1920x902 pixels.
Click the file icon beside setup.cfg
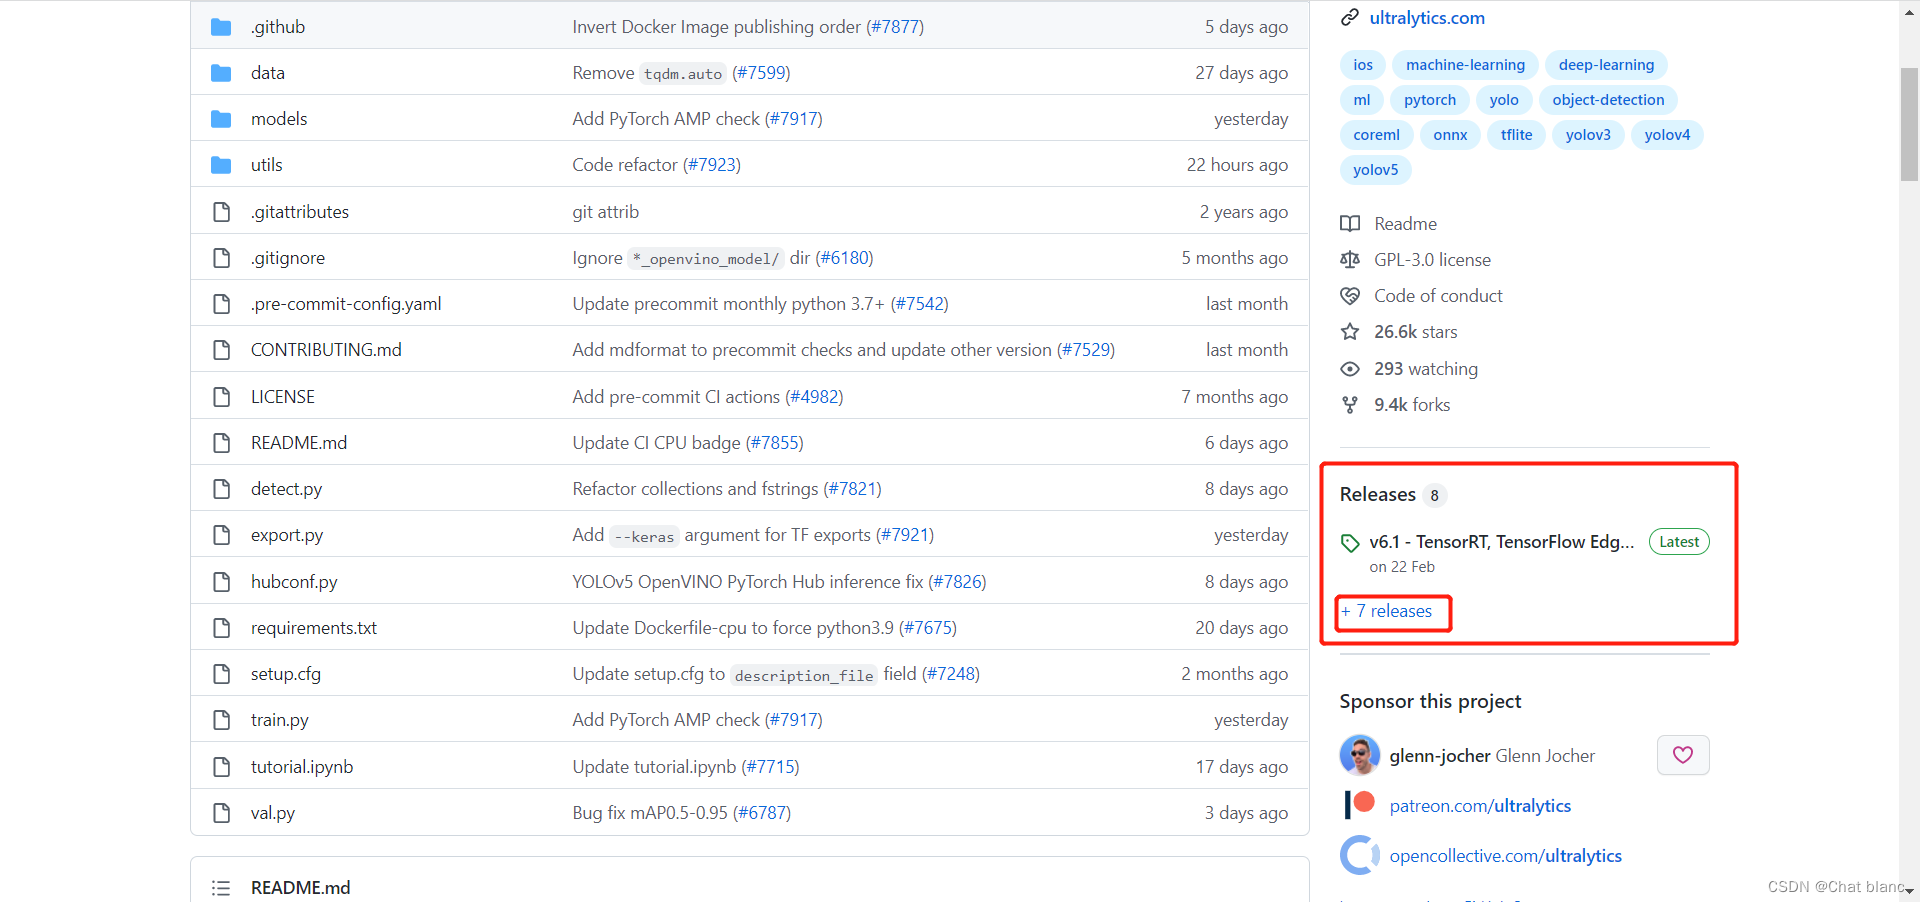coord(221,674)
